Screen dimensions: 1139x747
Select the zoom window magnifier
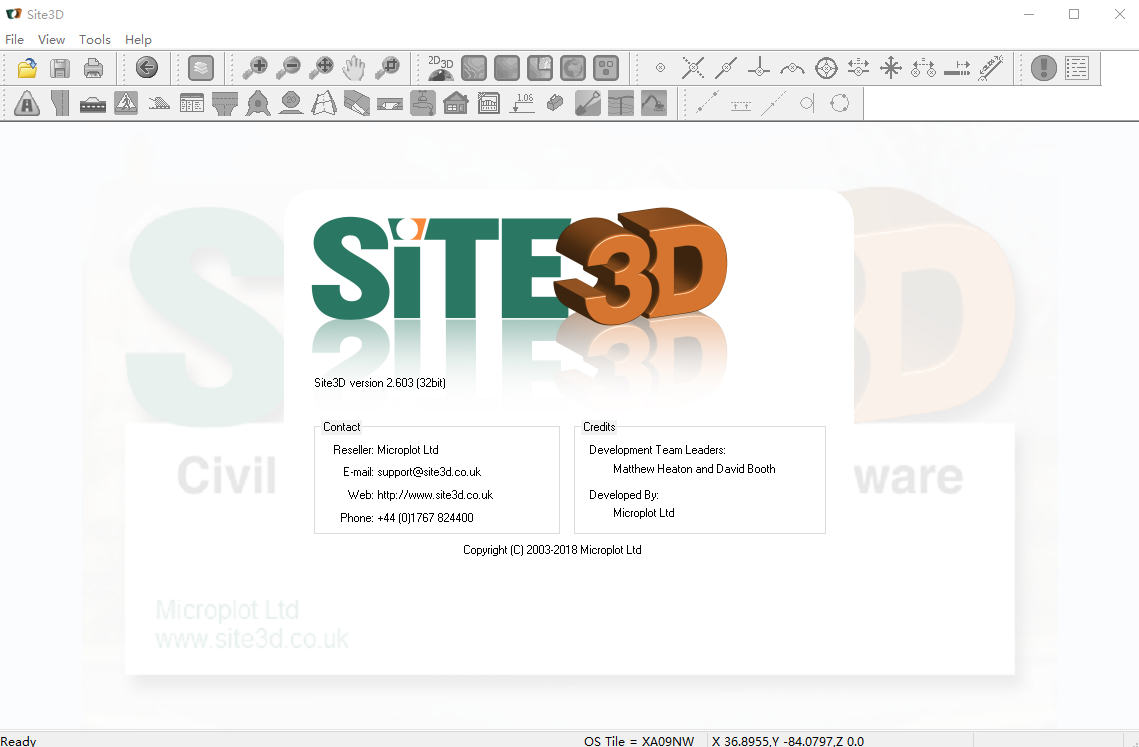(387, 68)
